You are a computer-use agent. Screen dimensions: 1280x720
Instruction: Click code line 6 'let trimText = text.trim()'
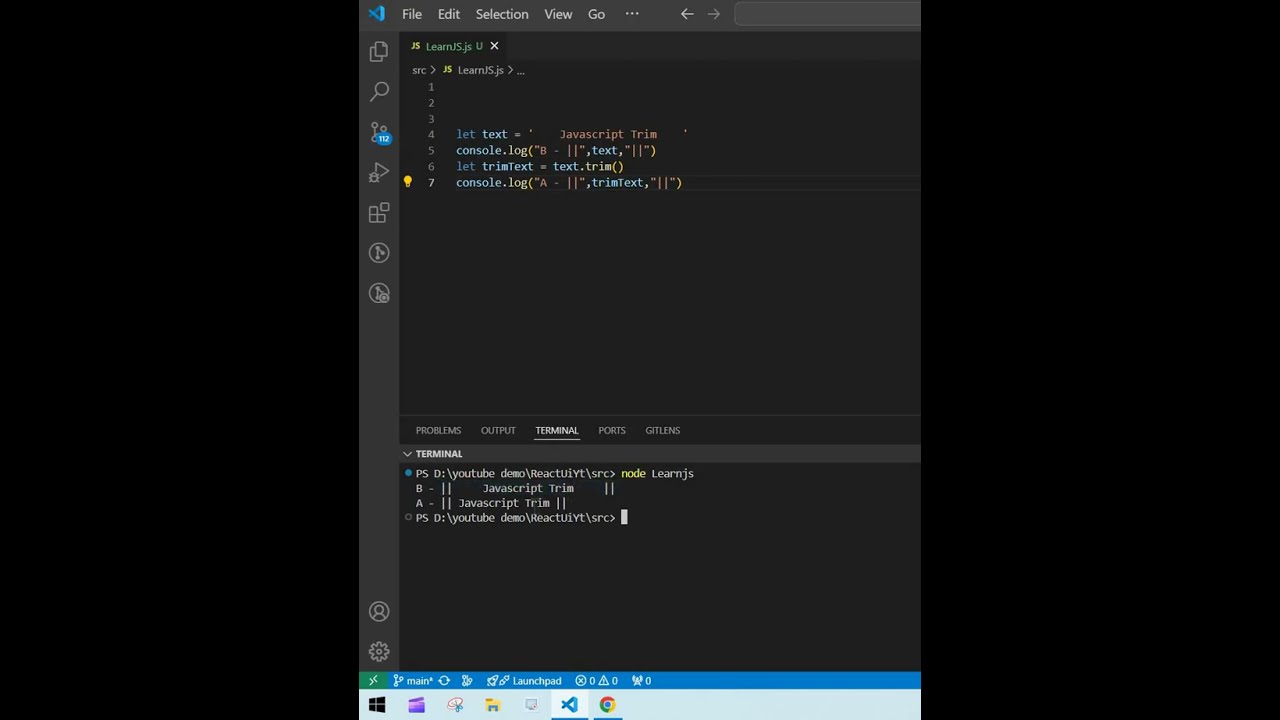click(540, 166)
